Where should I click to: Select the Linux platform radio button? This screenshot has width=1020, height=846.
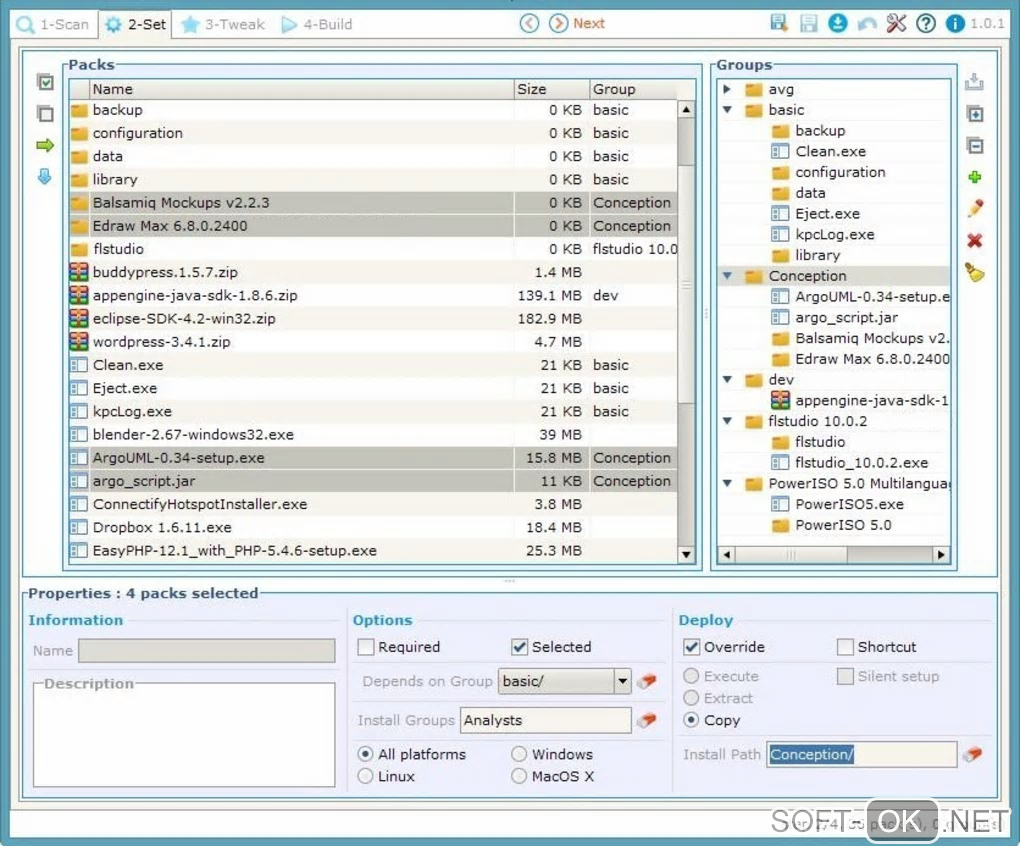366,776
